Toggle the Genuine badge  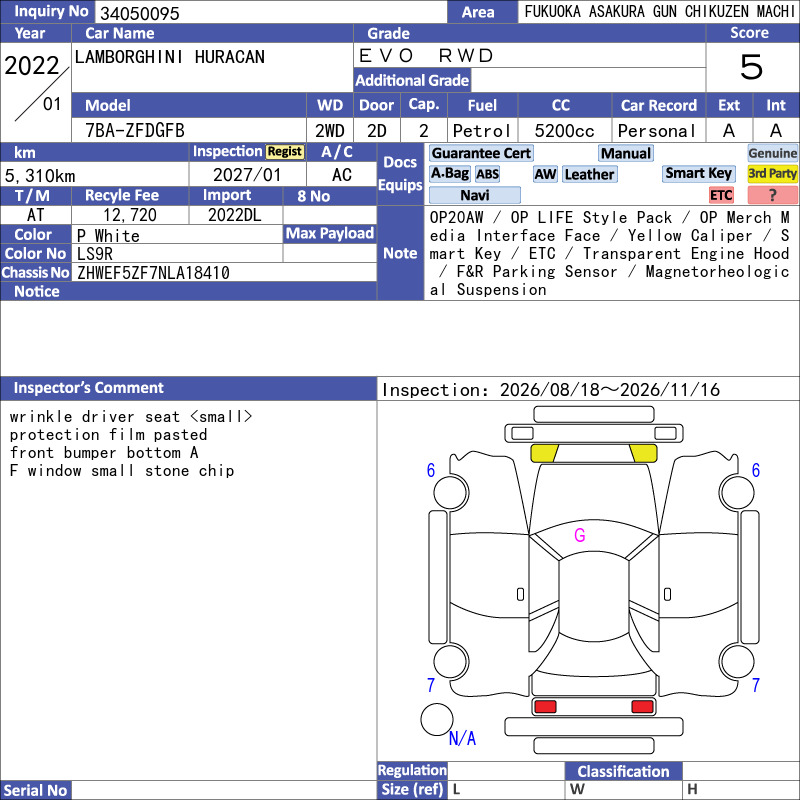pos(772,153)
